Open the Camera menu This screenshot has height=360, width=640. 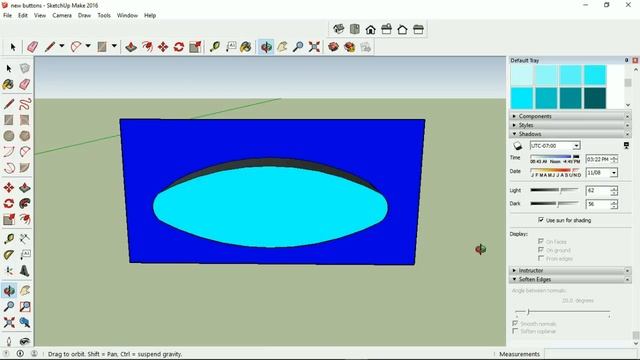coord(62,16)
